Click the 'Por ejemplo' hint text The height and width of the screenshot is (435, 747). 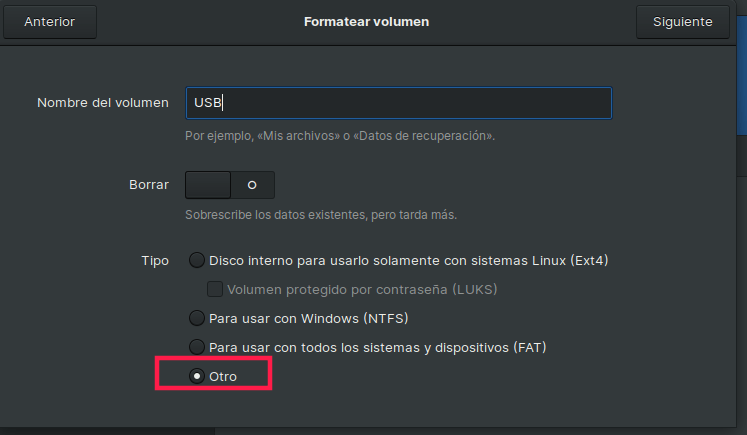(x=340, y=134)
